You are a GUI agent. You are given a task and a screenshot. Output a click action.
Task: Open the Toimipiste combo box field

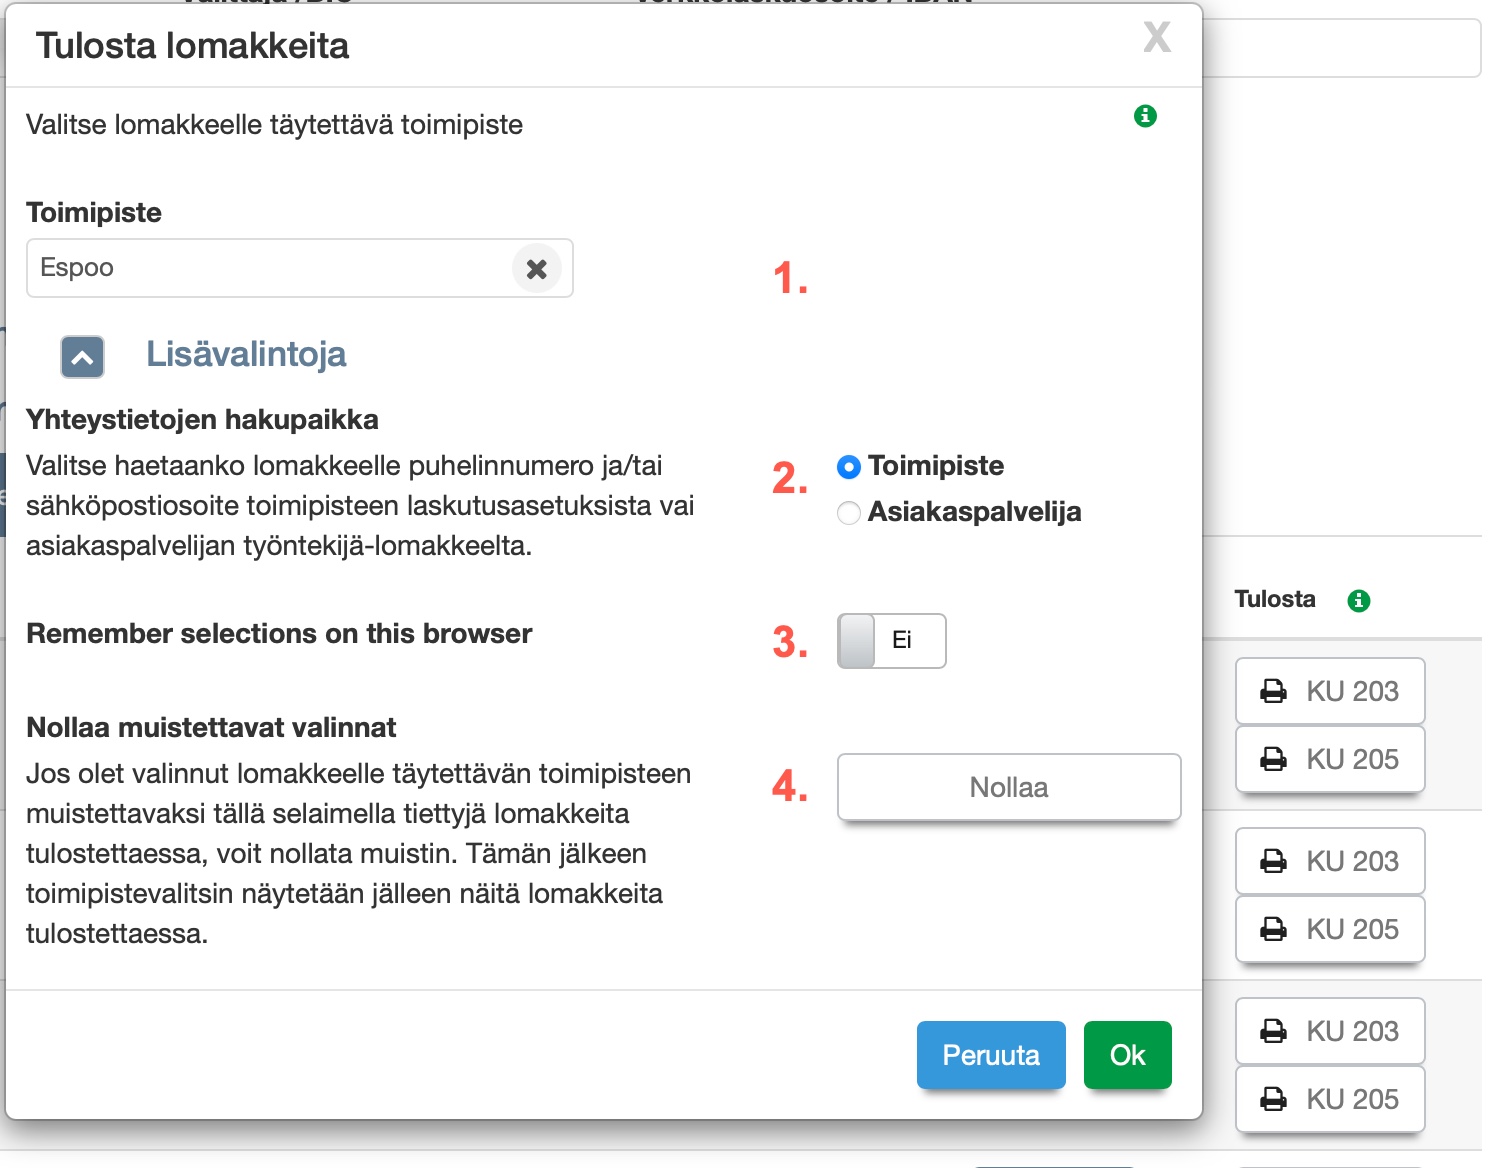[x=270, y=268]
